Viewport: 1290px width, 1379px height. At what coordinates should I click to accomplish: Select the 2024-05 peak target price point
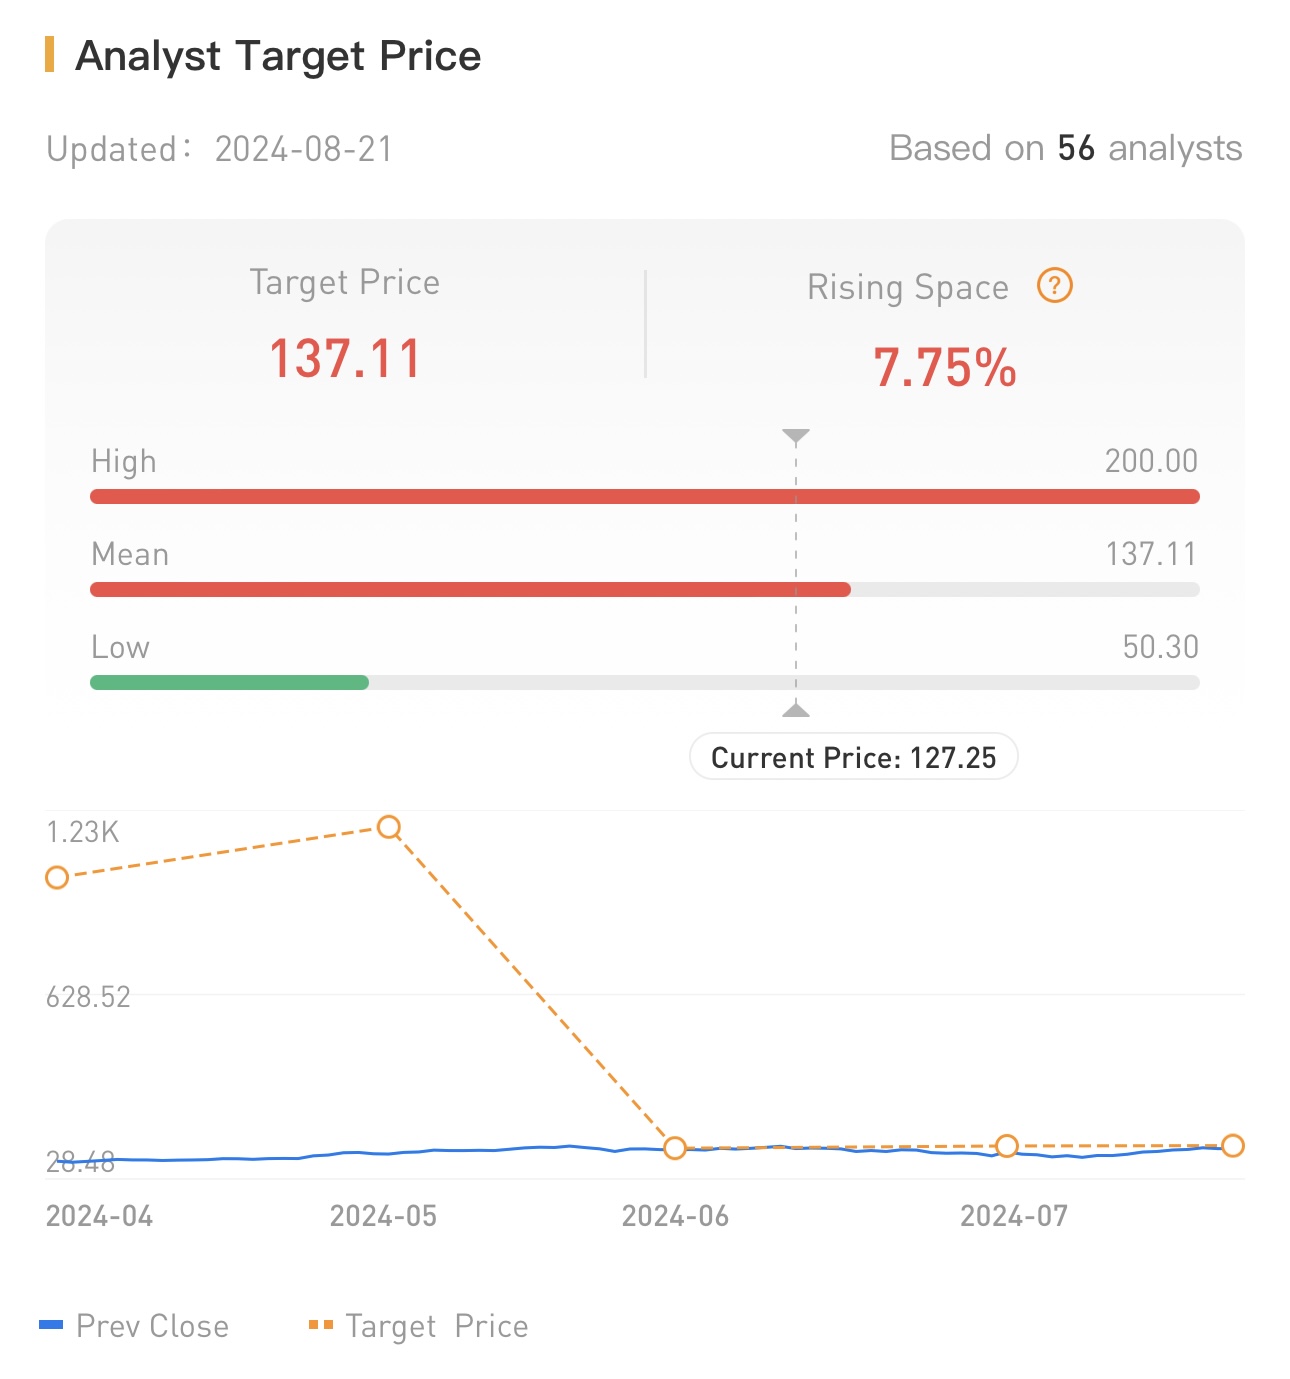[389, 827]
